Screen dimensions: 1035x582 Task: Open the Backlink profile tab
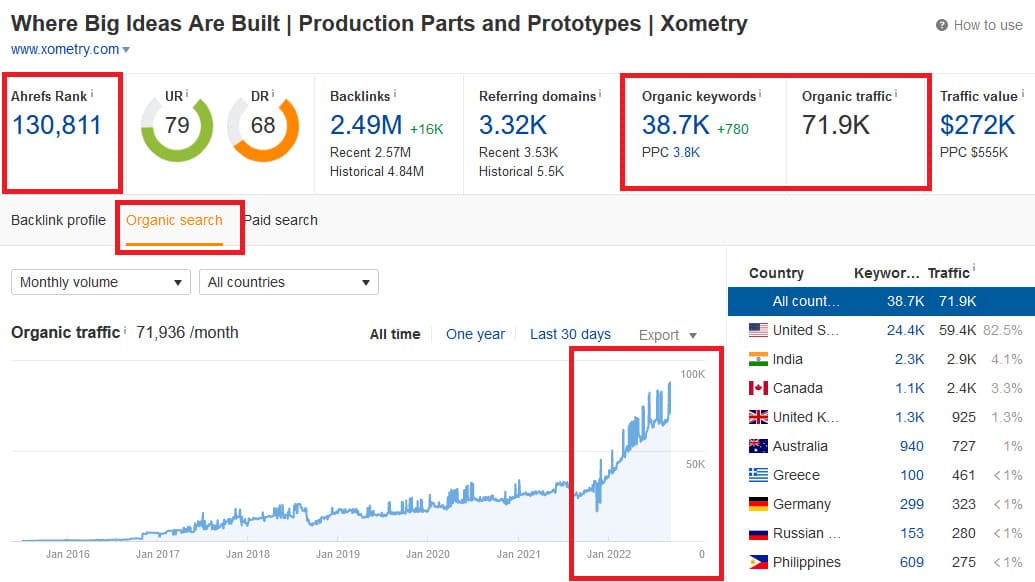coord(57,220)
